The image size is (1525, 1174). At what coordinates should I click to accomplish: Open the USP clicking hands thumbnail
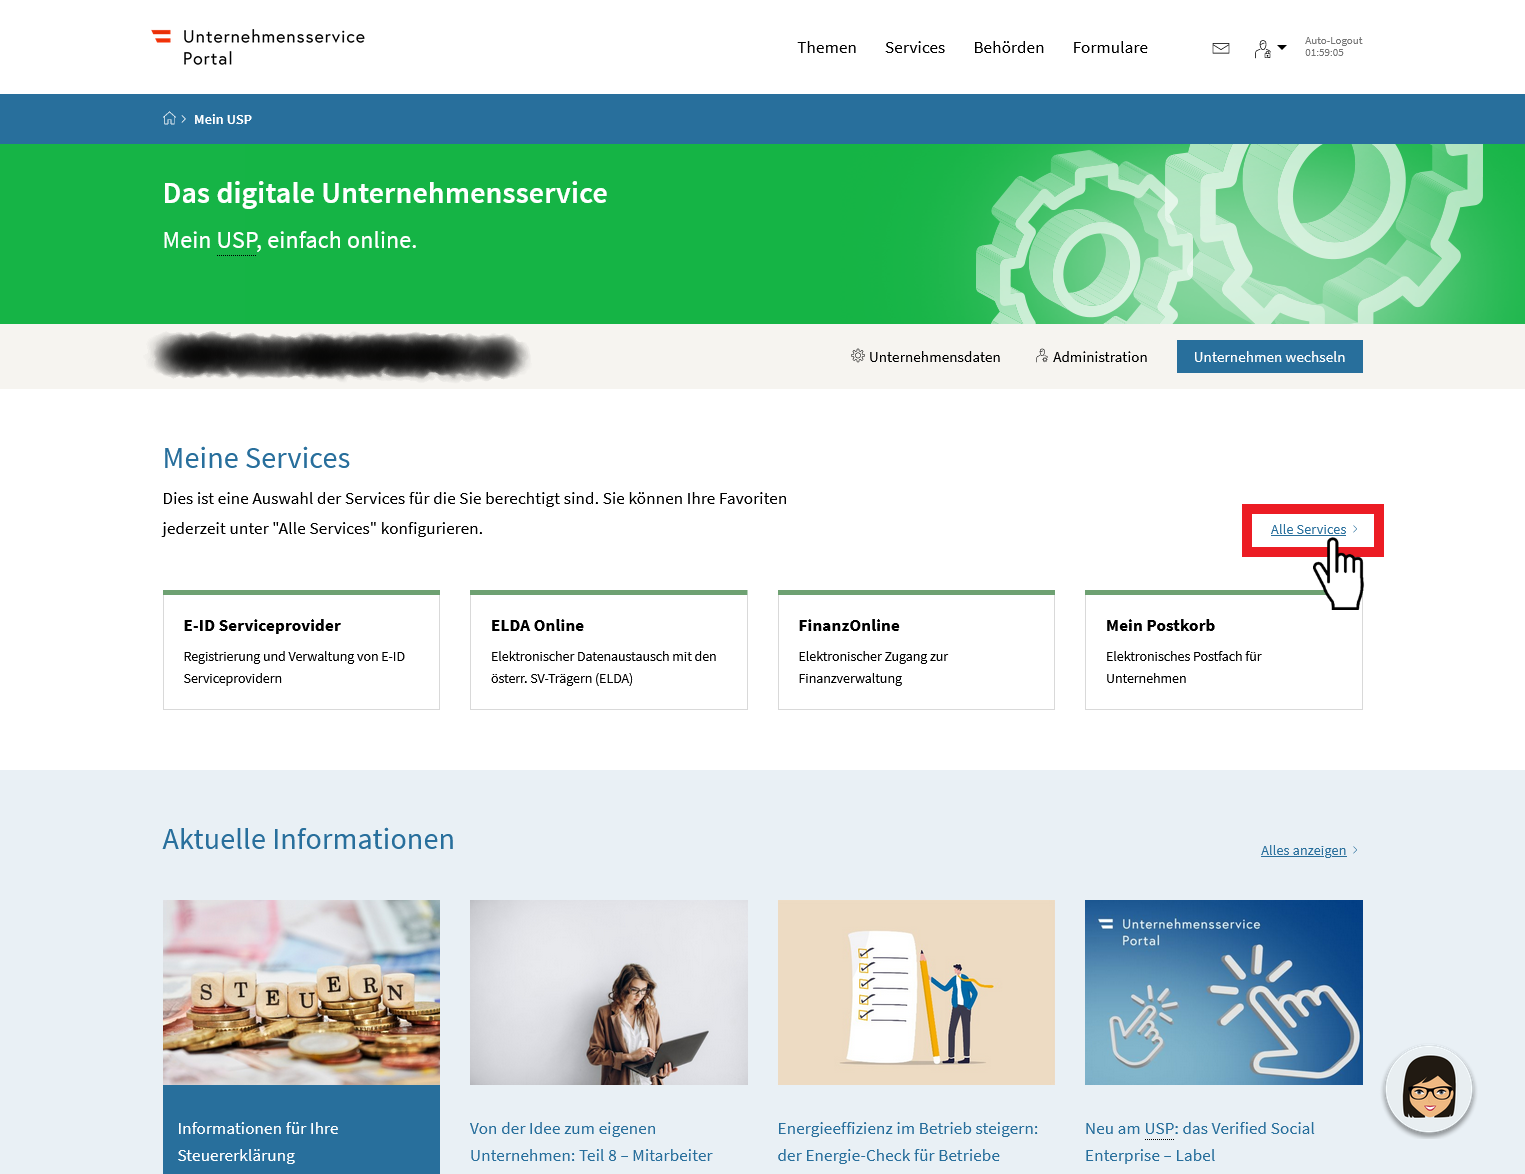pos(1224,992)
